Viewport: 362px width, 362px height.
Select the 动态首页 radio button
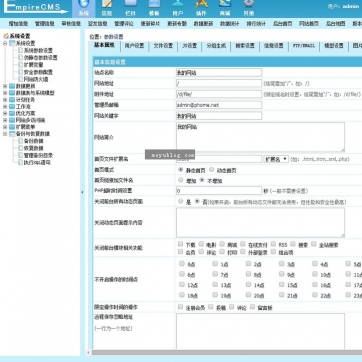(212, 170)
